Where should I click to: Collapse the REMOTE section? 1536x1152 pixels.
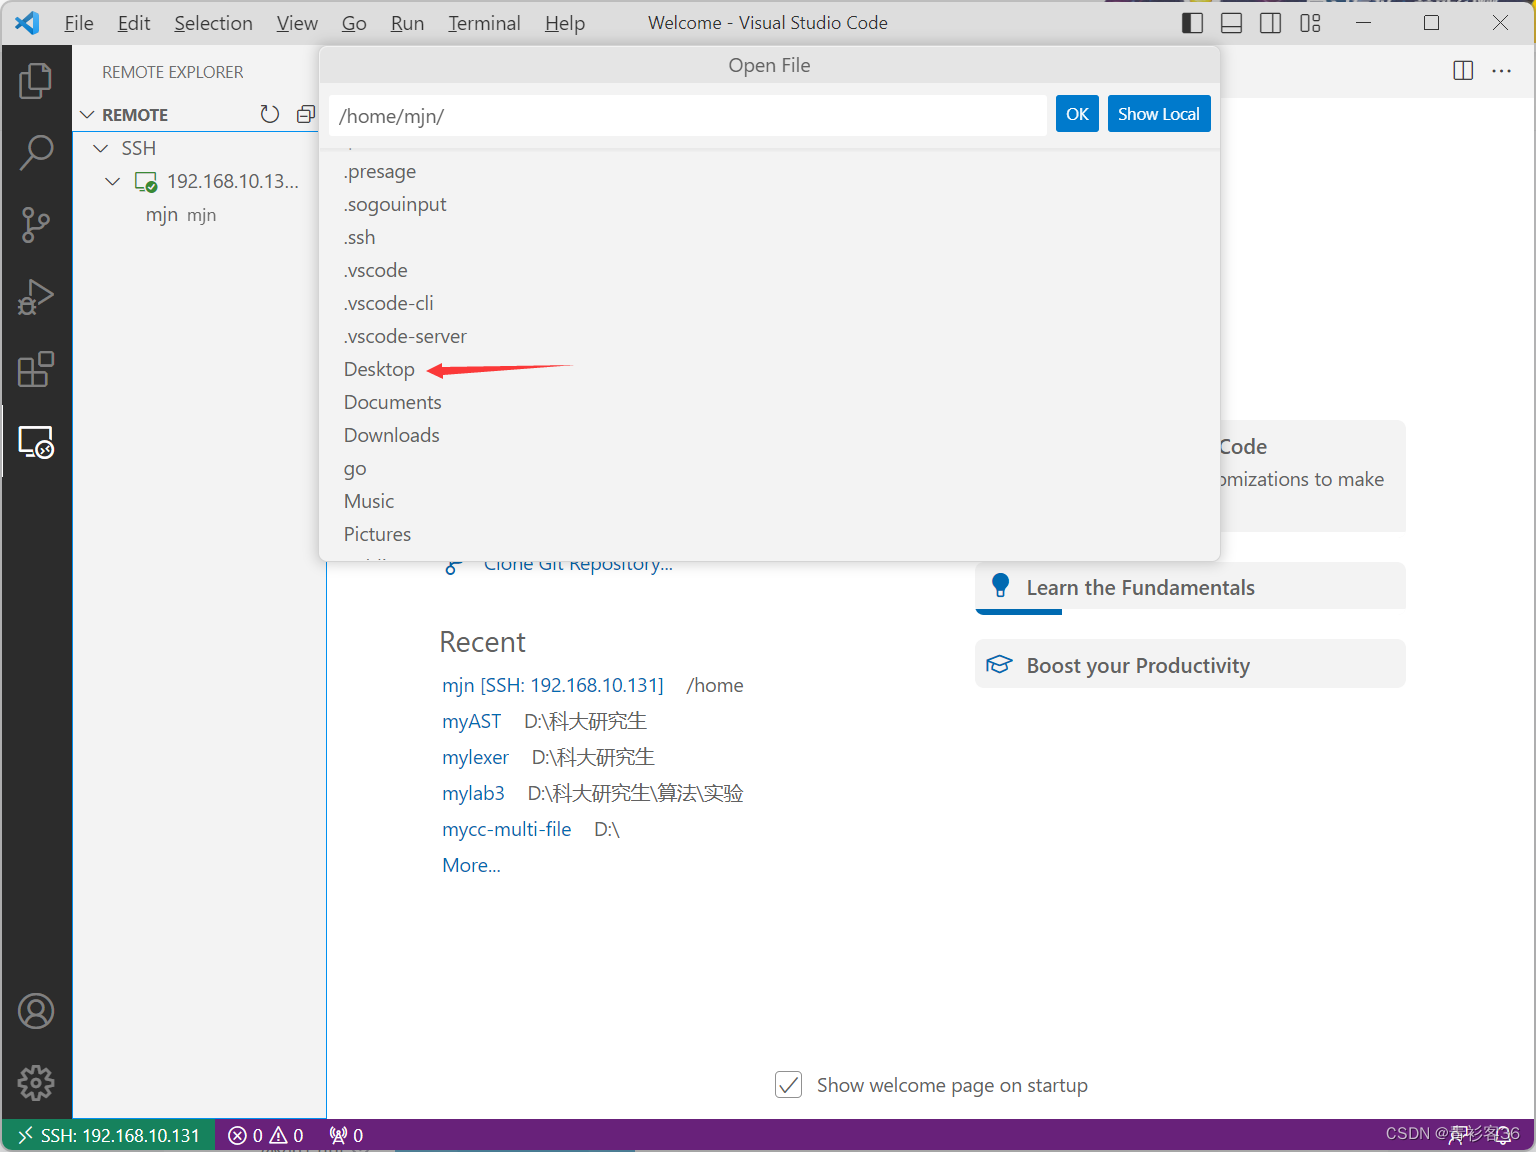87,115
